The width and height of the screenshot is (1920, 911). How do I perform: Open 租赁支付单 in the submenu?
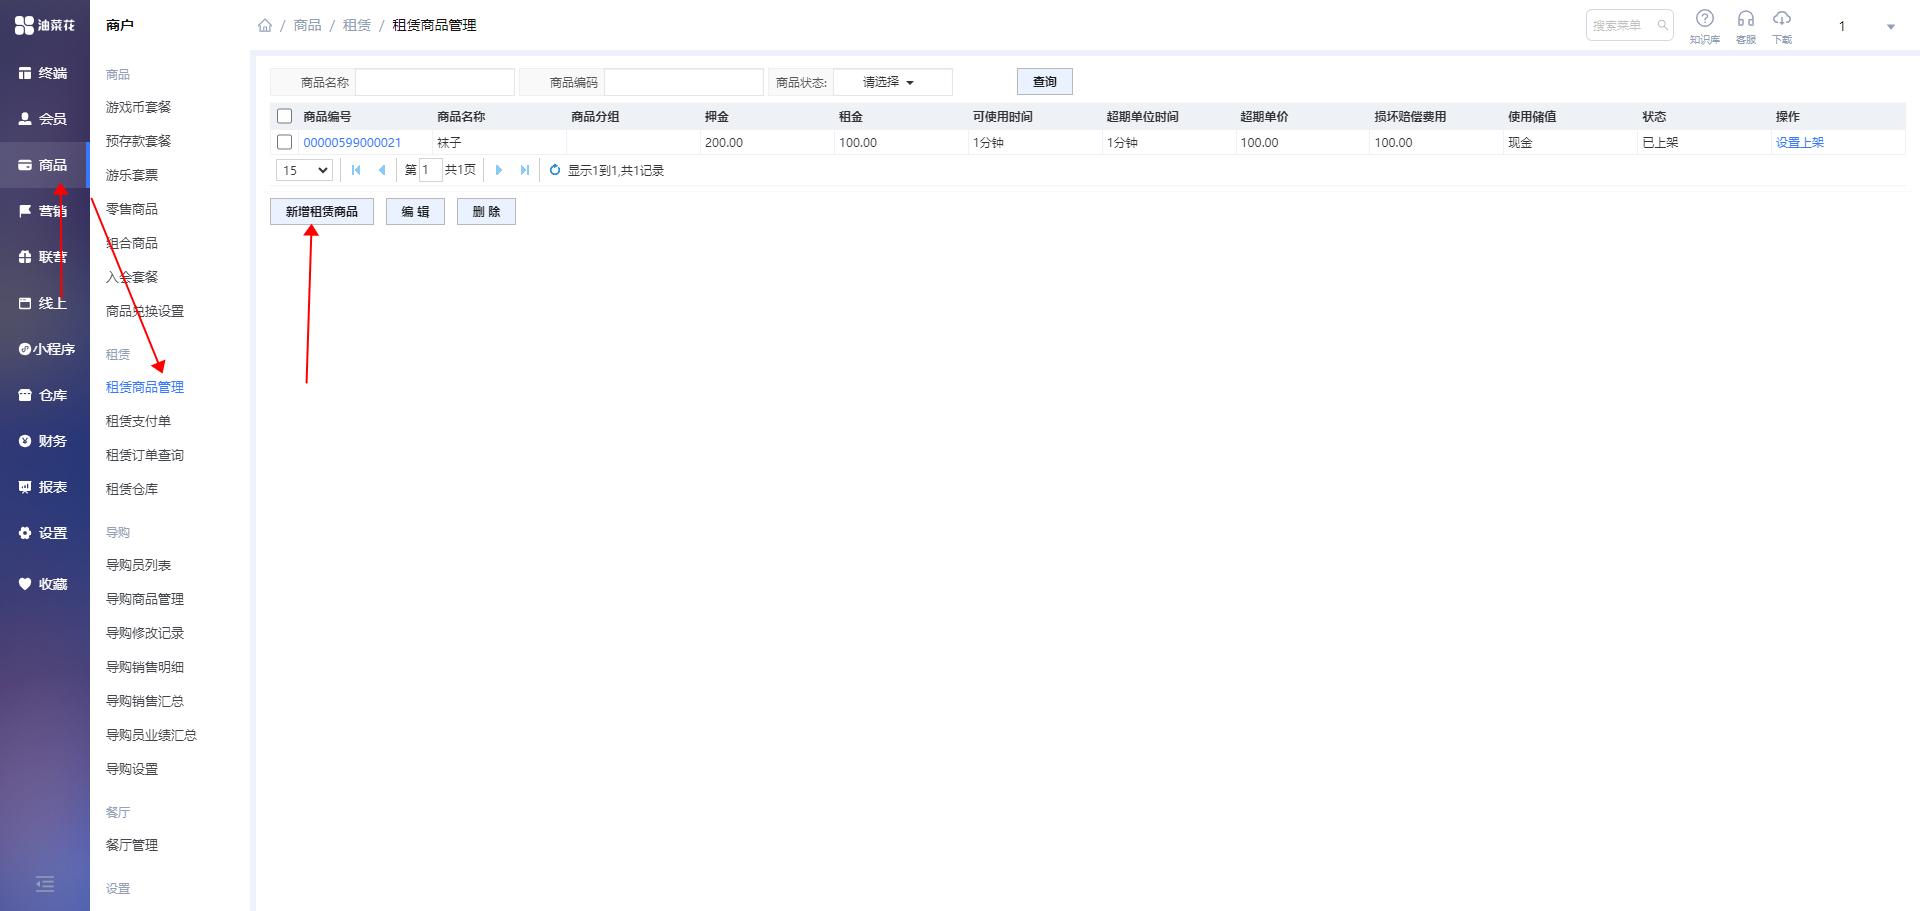point(139,421)
